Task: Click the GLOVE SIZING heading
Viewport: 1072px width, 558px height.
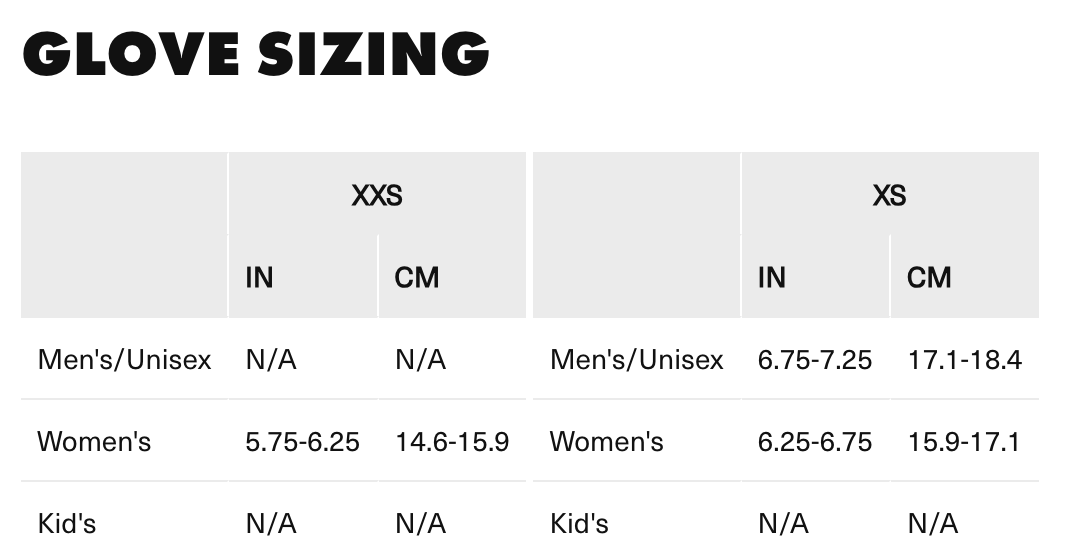Action: coord(256,53)
